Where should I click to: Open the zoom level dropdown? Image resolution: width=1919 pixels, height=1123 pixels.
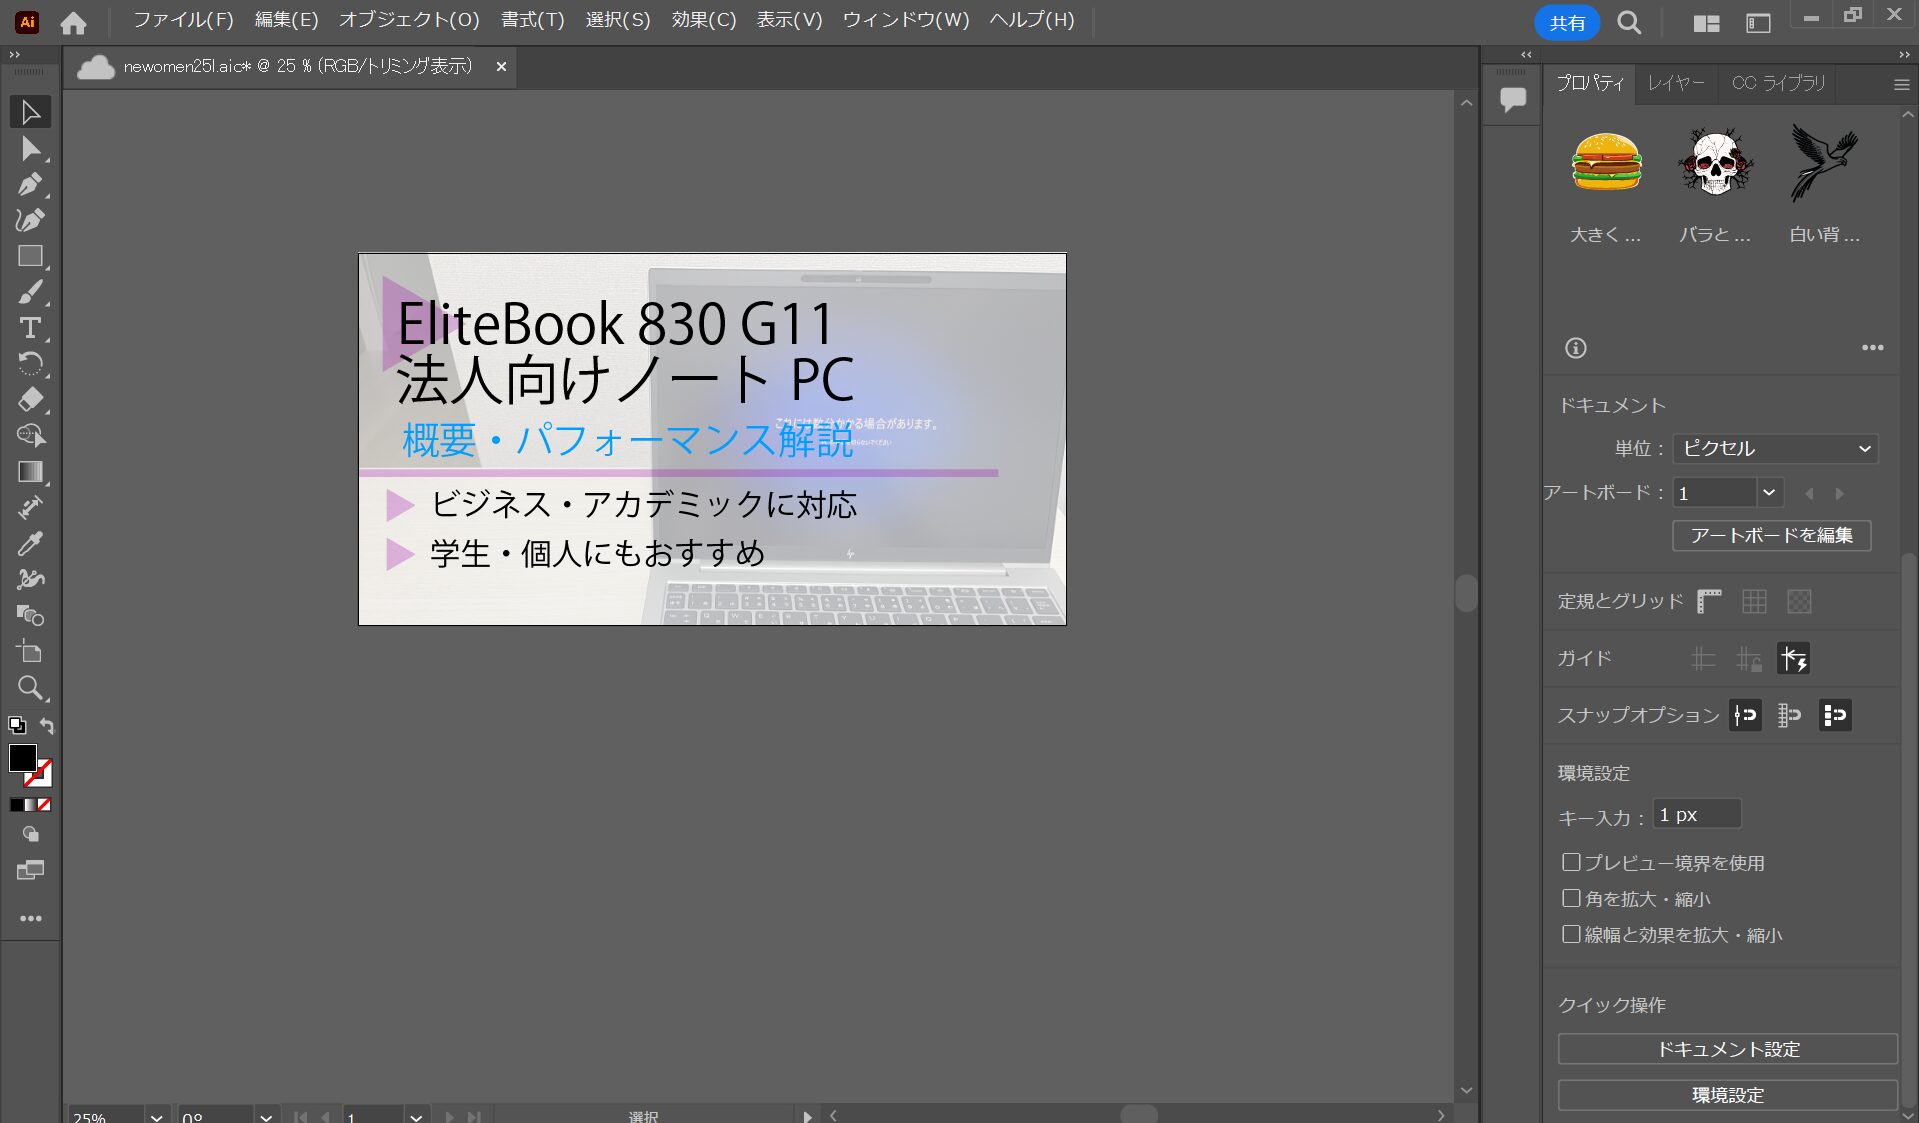pos(156,1116)
